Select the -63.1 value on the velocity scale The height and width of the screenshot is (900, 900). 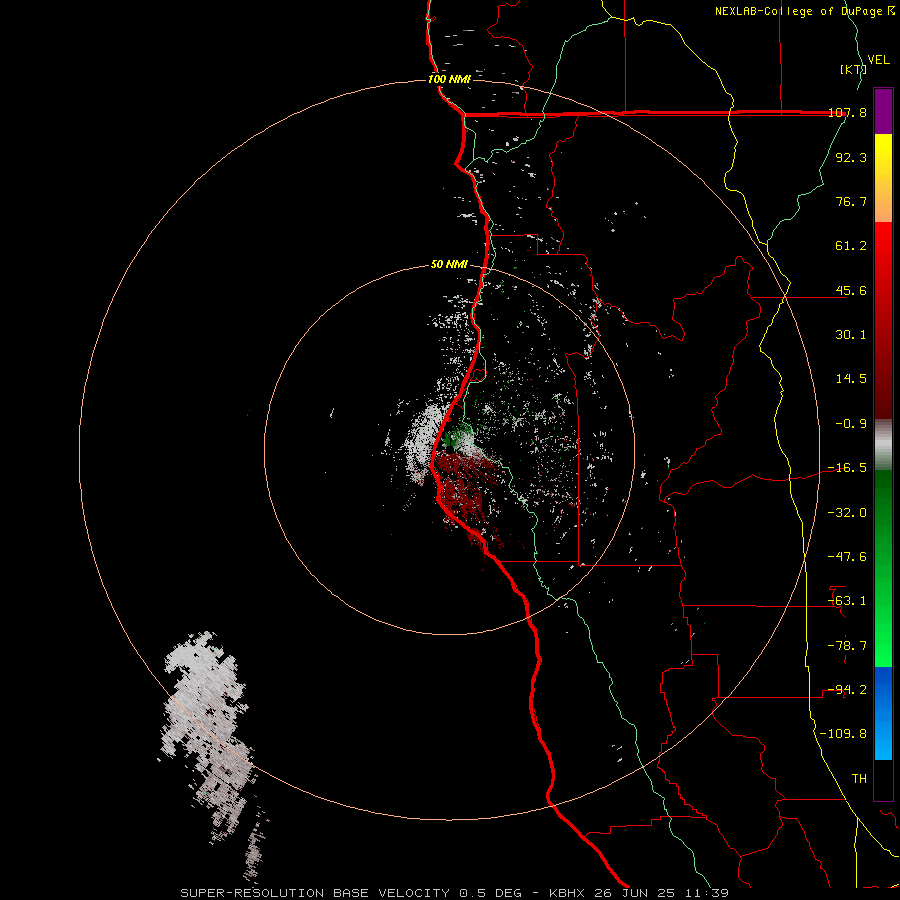tap(847, 601)
